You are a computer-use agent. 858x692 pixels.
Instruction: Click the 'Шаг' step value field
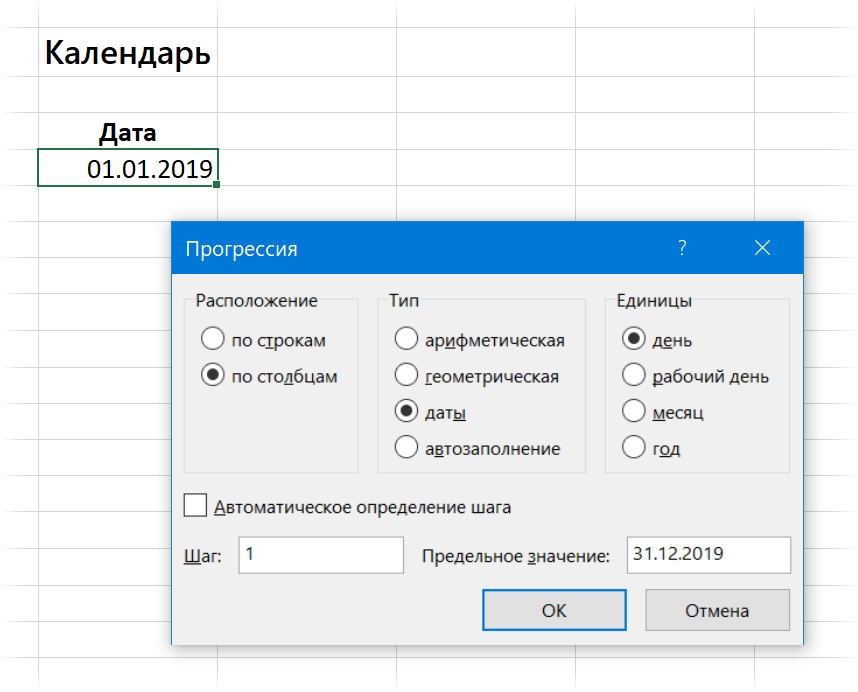(x=321, y=555)
